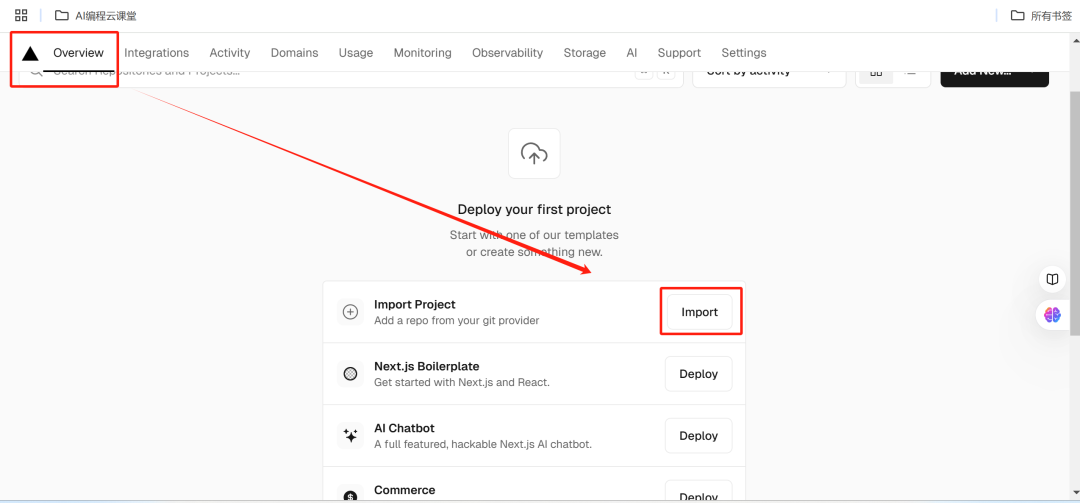
Task: Switch to the Integrations tab
Action: click(x=156, y=53)
